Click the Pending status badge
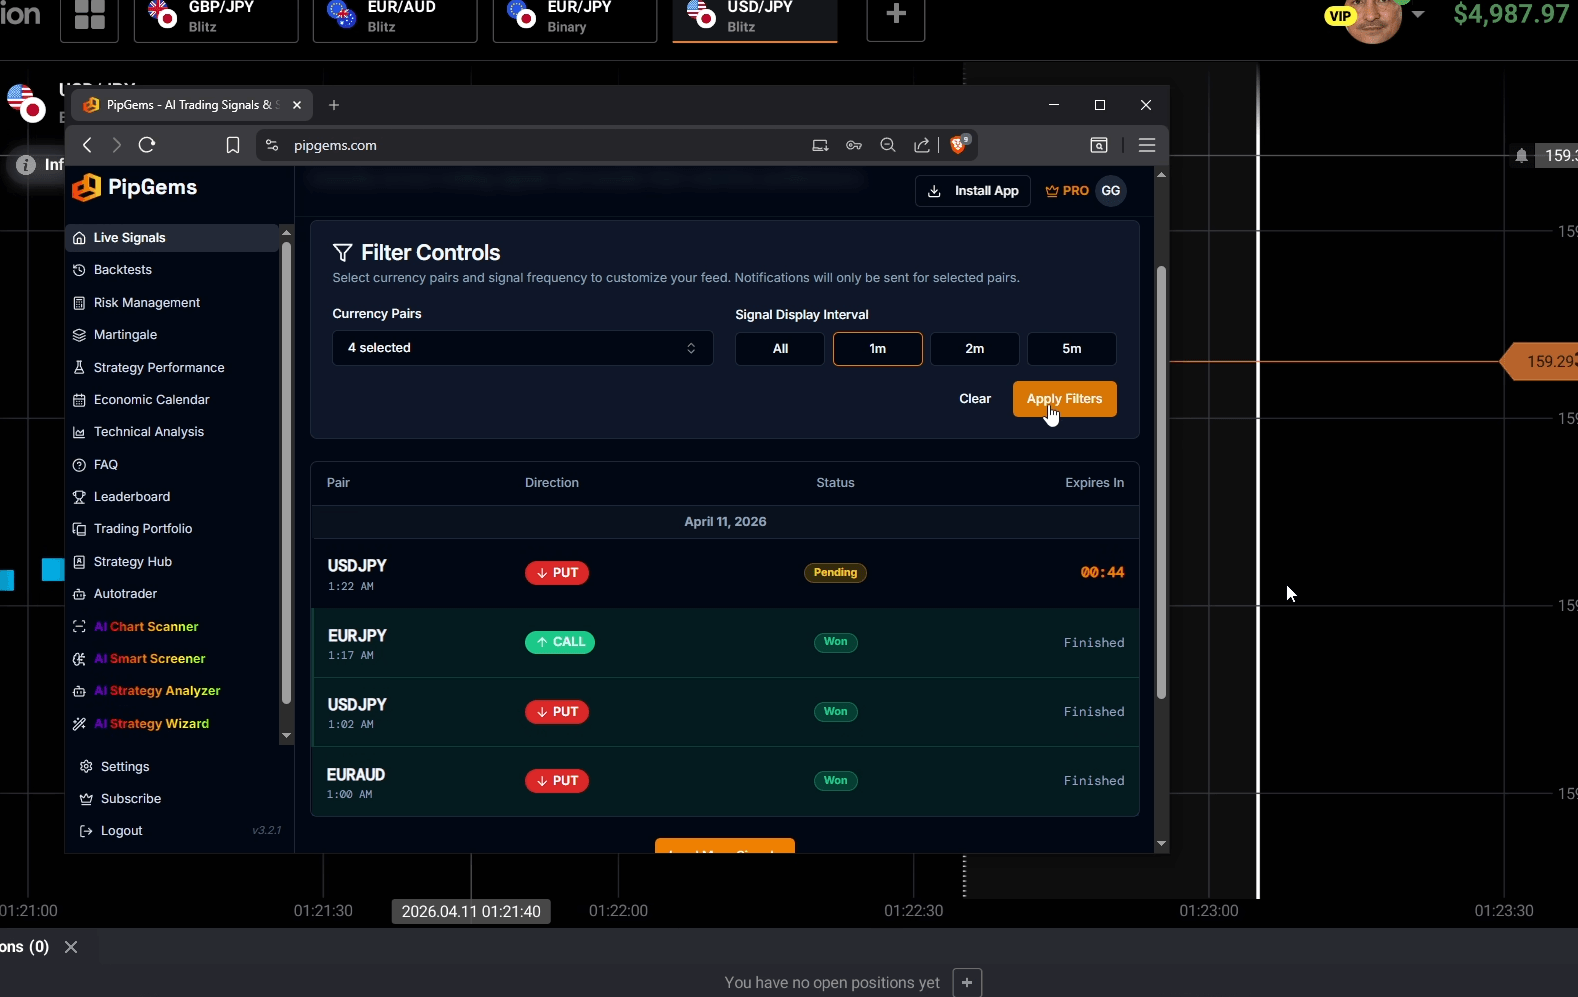The height and width of the screenshot is (997, 1578). click(835, 573)
